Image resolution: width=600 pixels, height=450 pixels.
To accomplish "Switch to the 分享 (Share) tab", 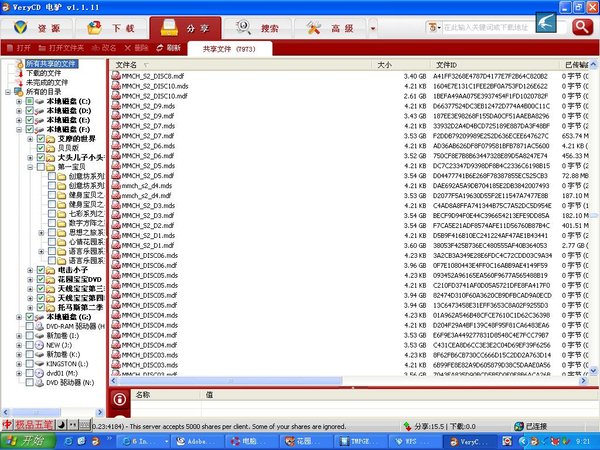I will pyautogui.click(x=185, y=28).
